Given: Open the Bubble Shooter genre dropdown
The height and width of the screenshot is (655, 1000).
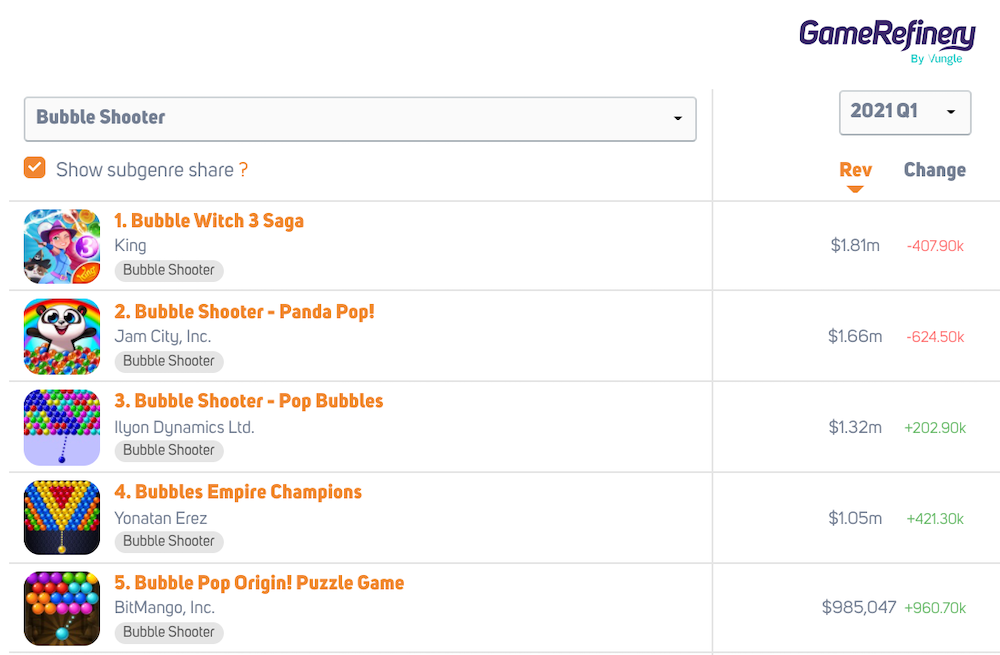Looking at the screenshot, I should coord(360,118).
